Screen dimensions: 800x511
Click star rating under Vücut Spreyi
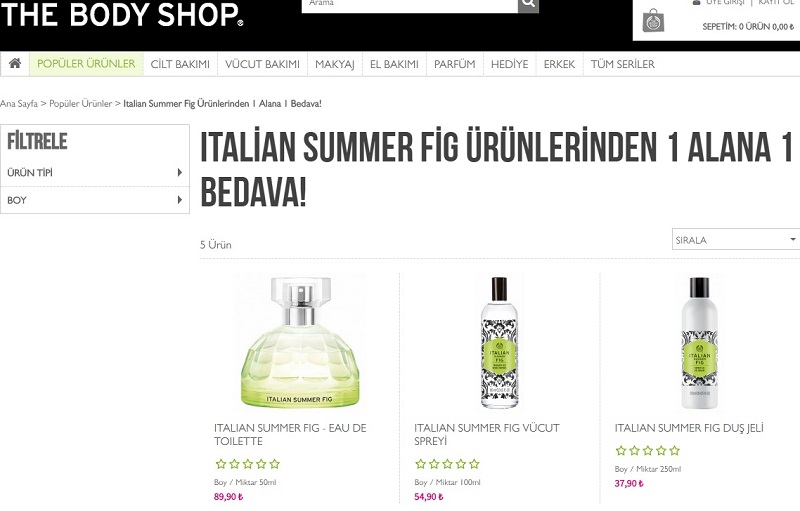point(447,464)
